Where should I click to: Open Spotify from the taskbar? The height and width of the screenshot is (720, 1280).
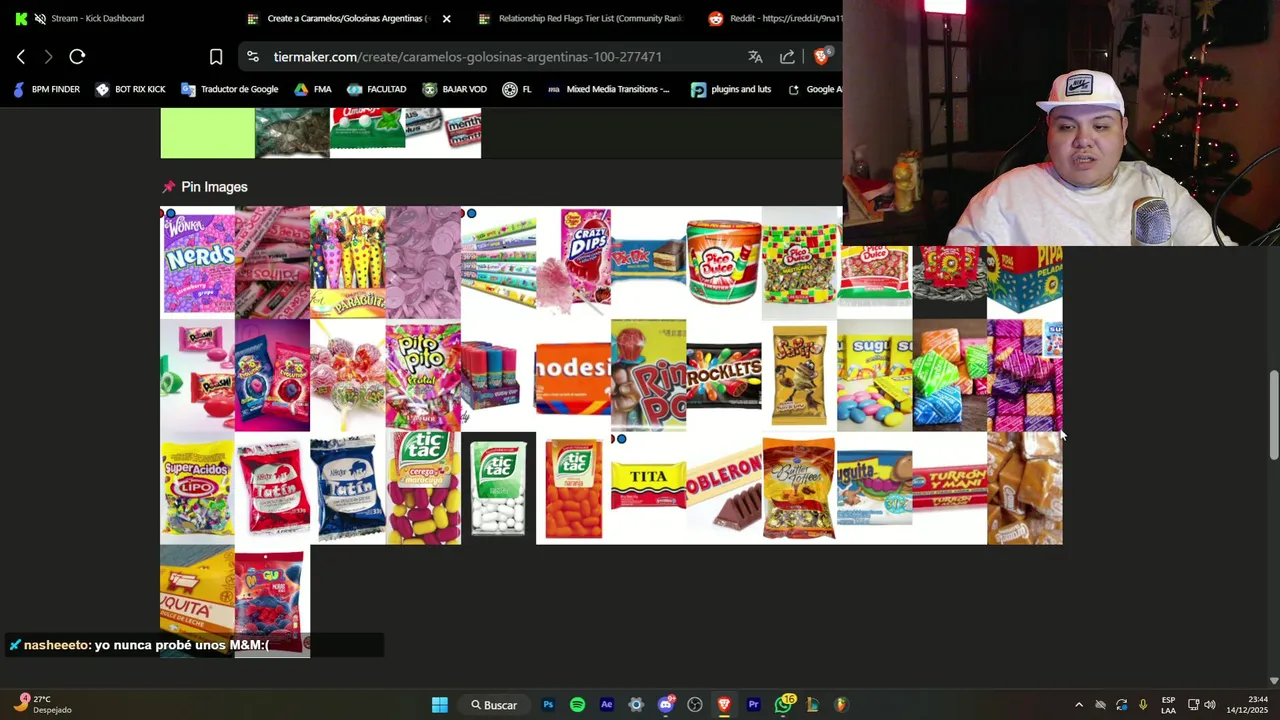point(577,705)
